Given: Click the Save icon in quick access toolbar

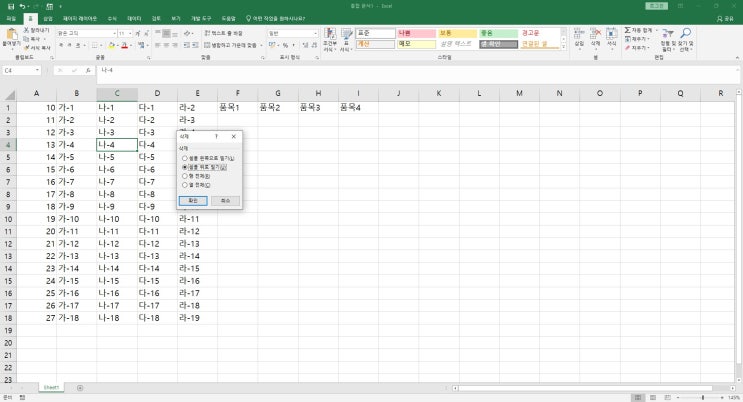Looking at the screenshot, I should click(11, 6).
